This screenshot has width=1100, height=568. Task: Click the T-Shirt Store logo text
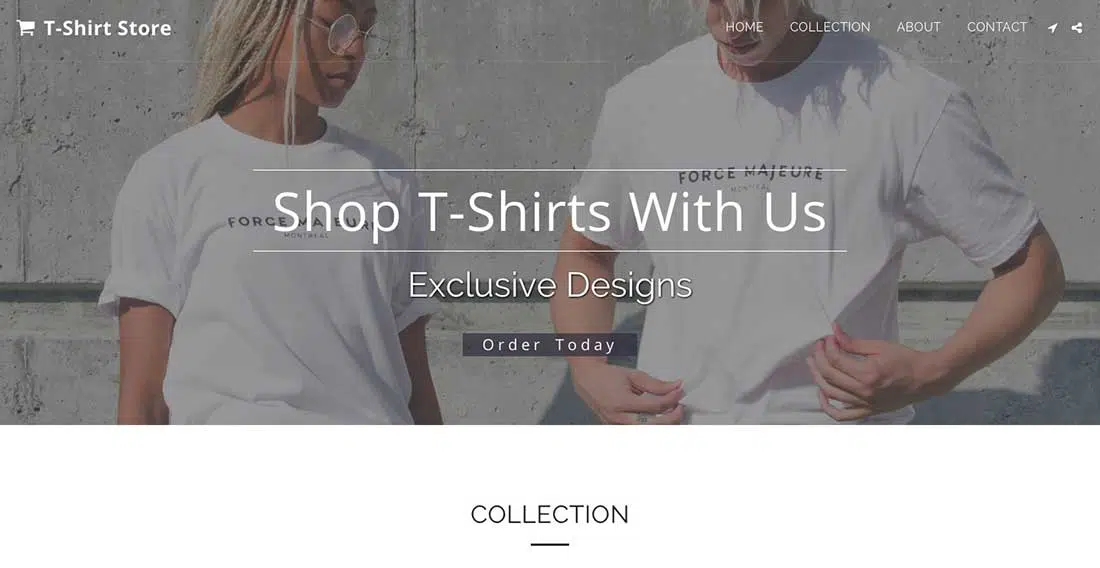click(x=107, y=28)
